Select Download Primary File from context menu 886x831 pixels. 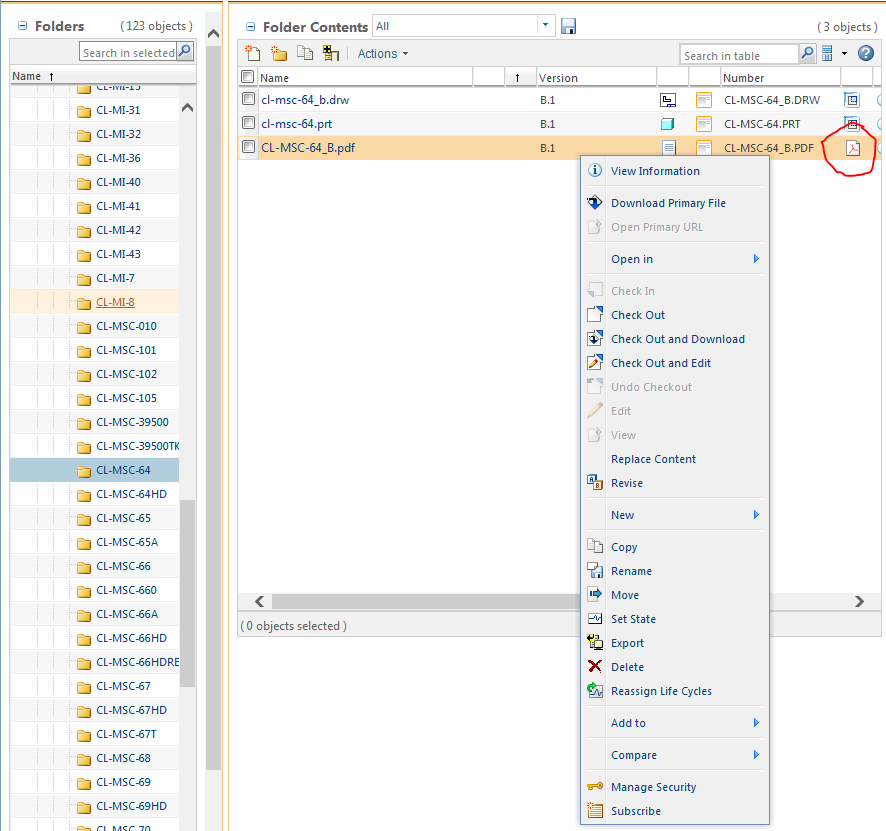click(x=668, y=203)
